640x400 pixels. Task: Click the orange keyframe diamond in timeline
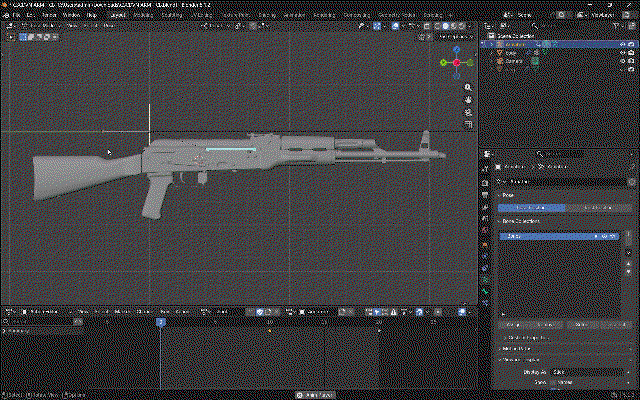pos(269,331)
